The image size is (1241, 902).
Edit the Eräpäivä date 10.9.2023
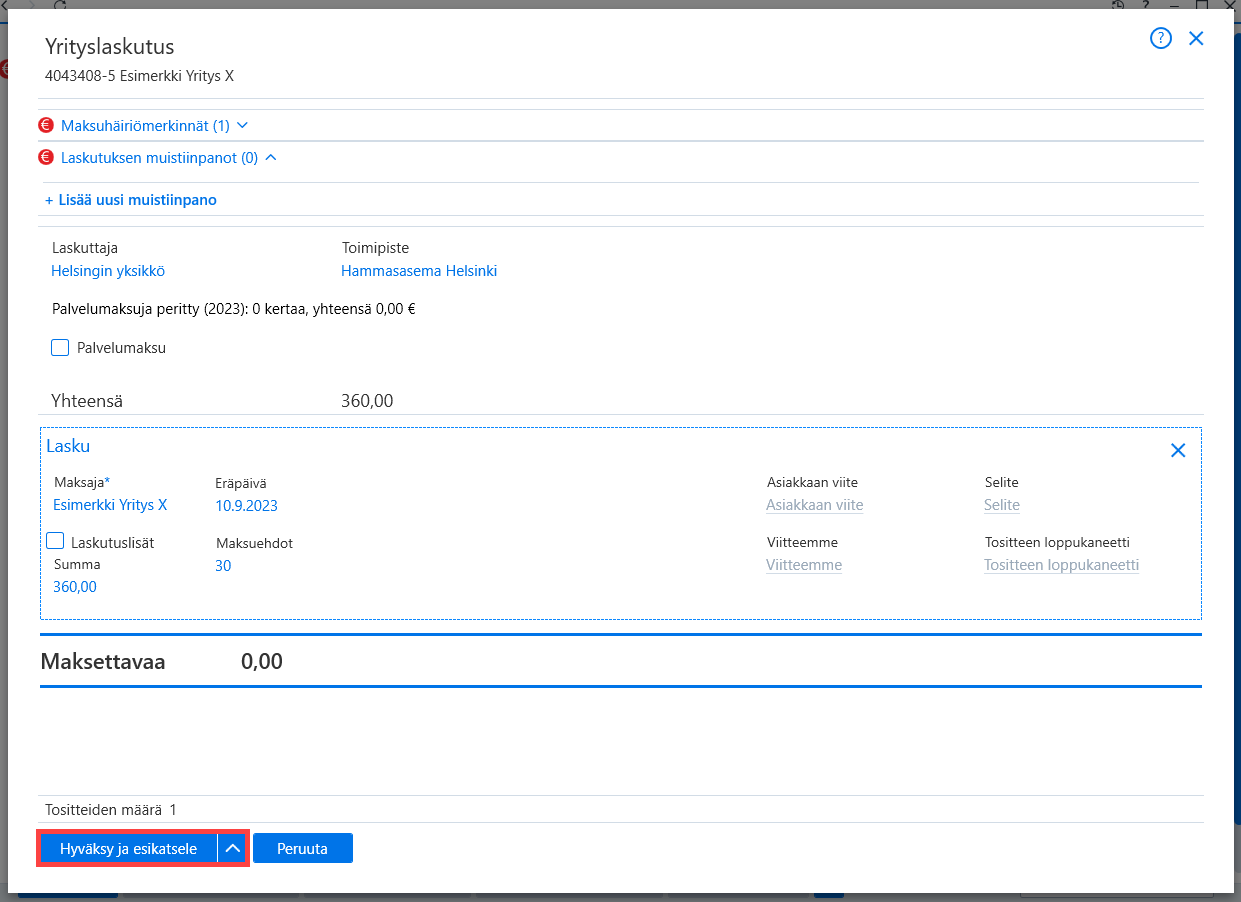pos(247,506)
